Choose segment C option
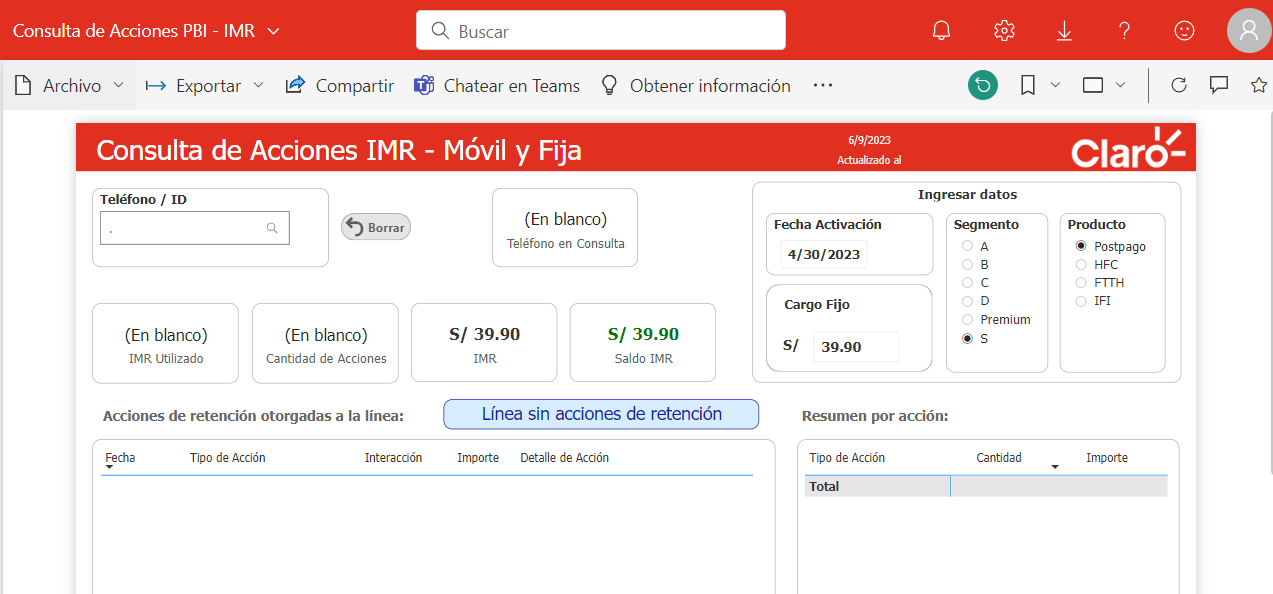Viewport: 1273px width, 594px height. point(967,283)
